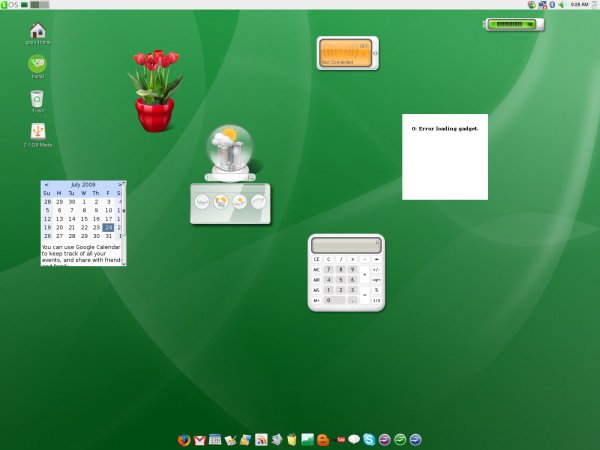Click the colorful Google Gadgets tray icon
This screenshot has height=450, width=600.
(x=532, y=5)
